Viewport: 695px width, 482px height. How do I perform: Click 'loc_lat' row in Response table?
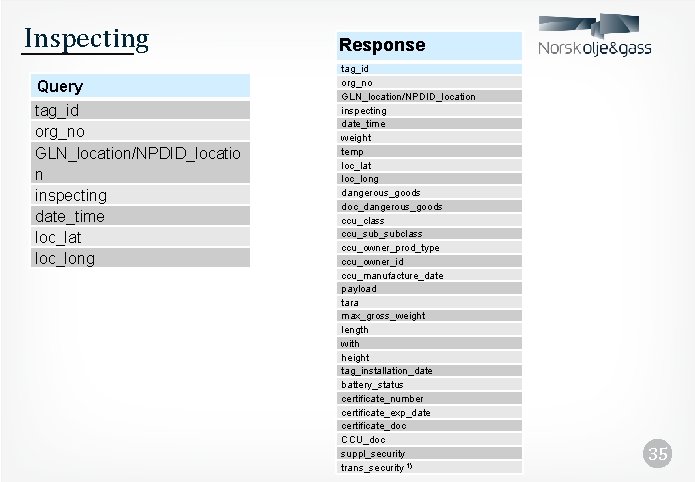(x=429, y=165)
